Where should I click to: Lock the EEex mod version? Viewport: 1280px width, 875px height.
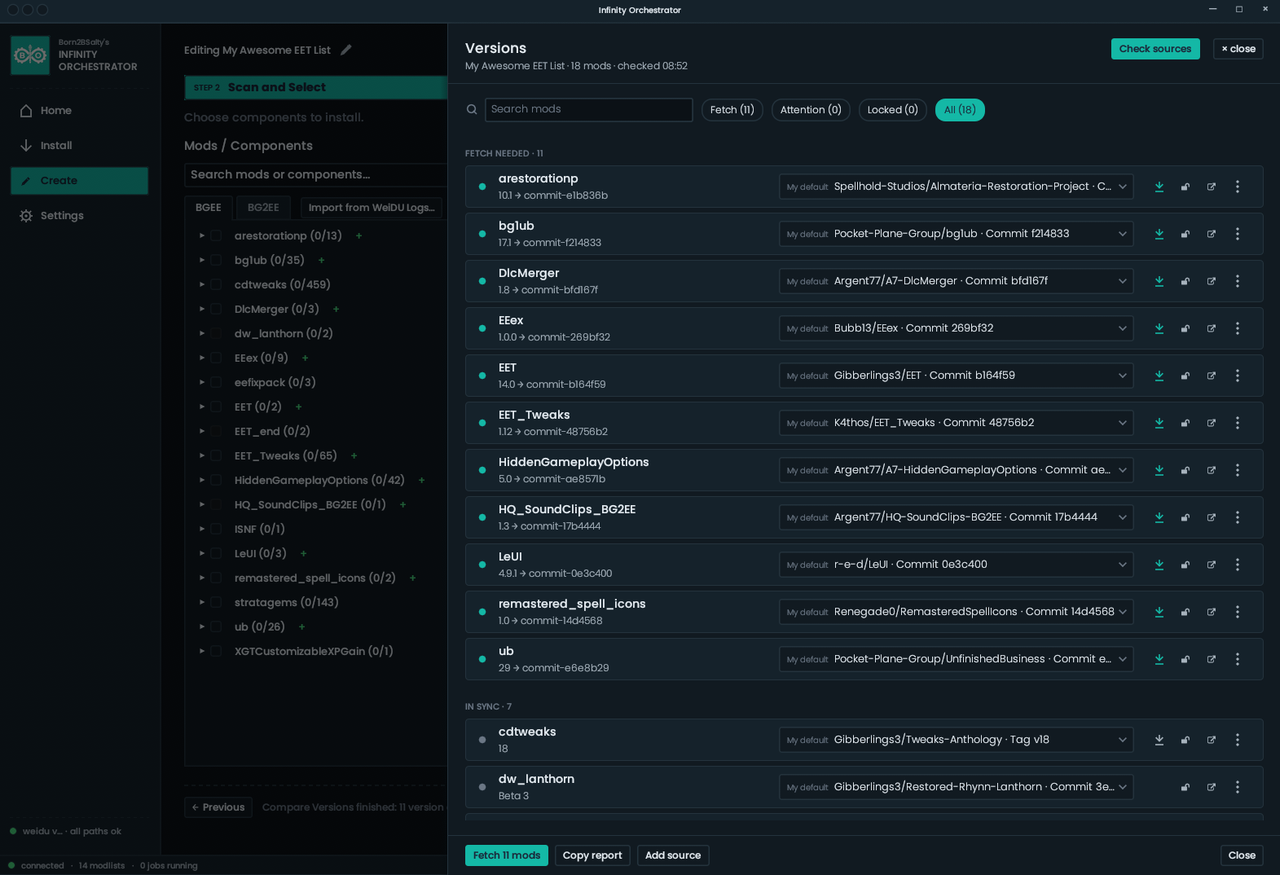coord(1185,328)
